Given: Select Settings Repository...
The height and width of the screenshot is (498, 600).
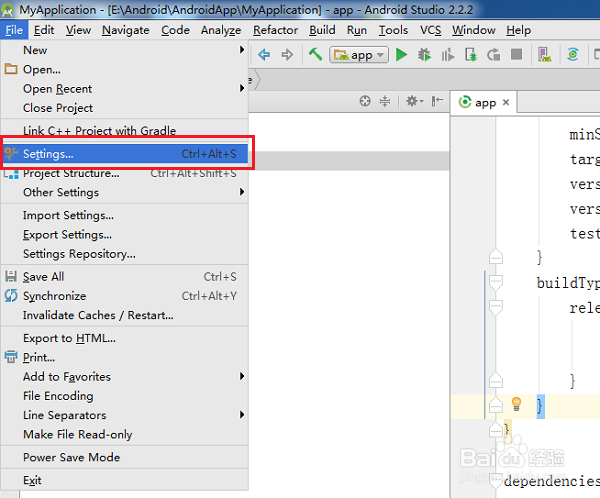Looking at the screenshot, I should click(x=125, y=254).
